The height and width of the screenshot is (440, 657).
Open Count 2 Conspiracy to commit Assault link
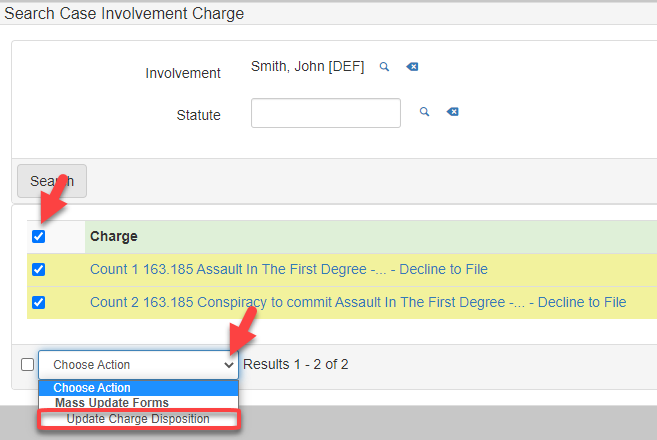point(357,302)
